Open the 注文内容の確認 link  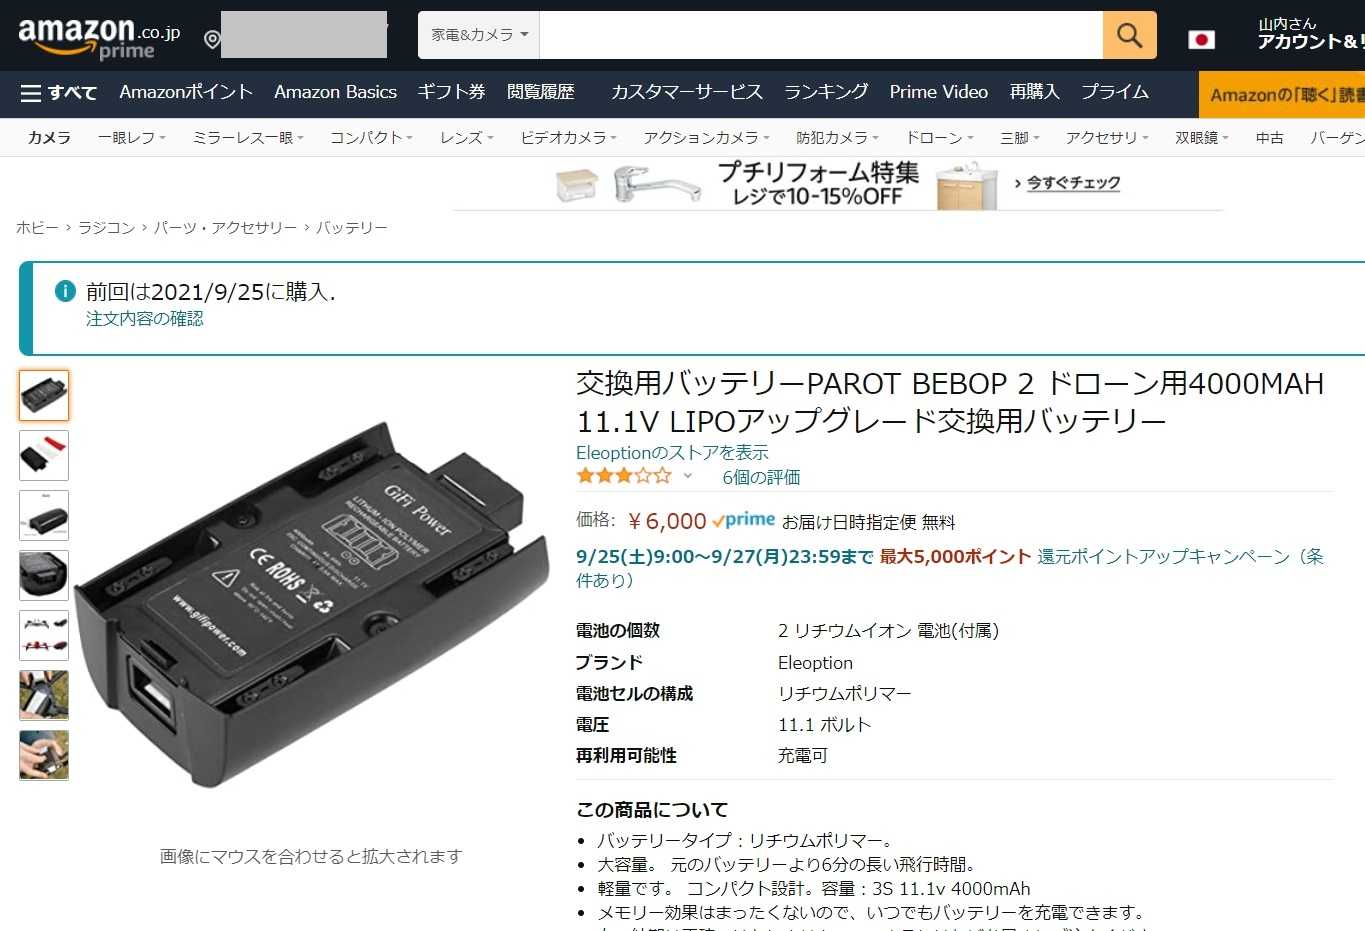[x=145, y=318]
